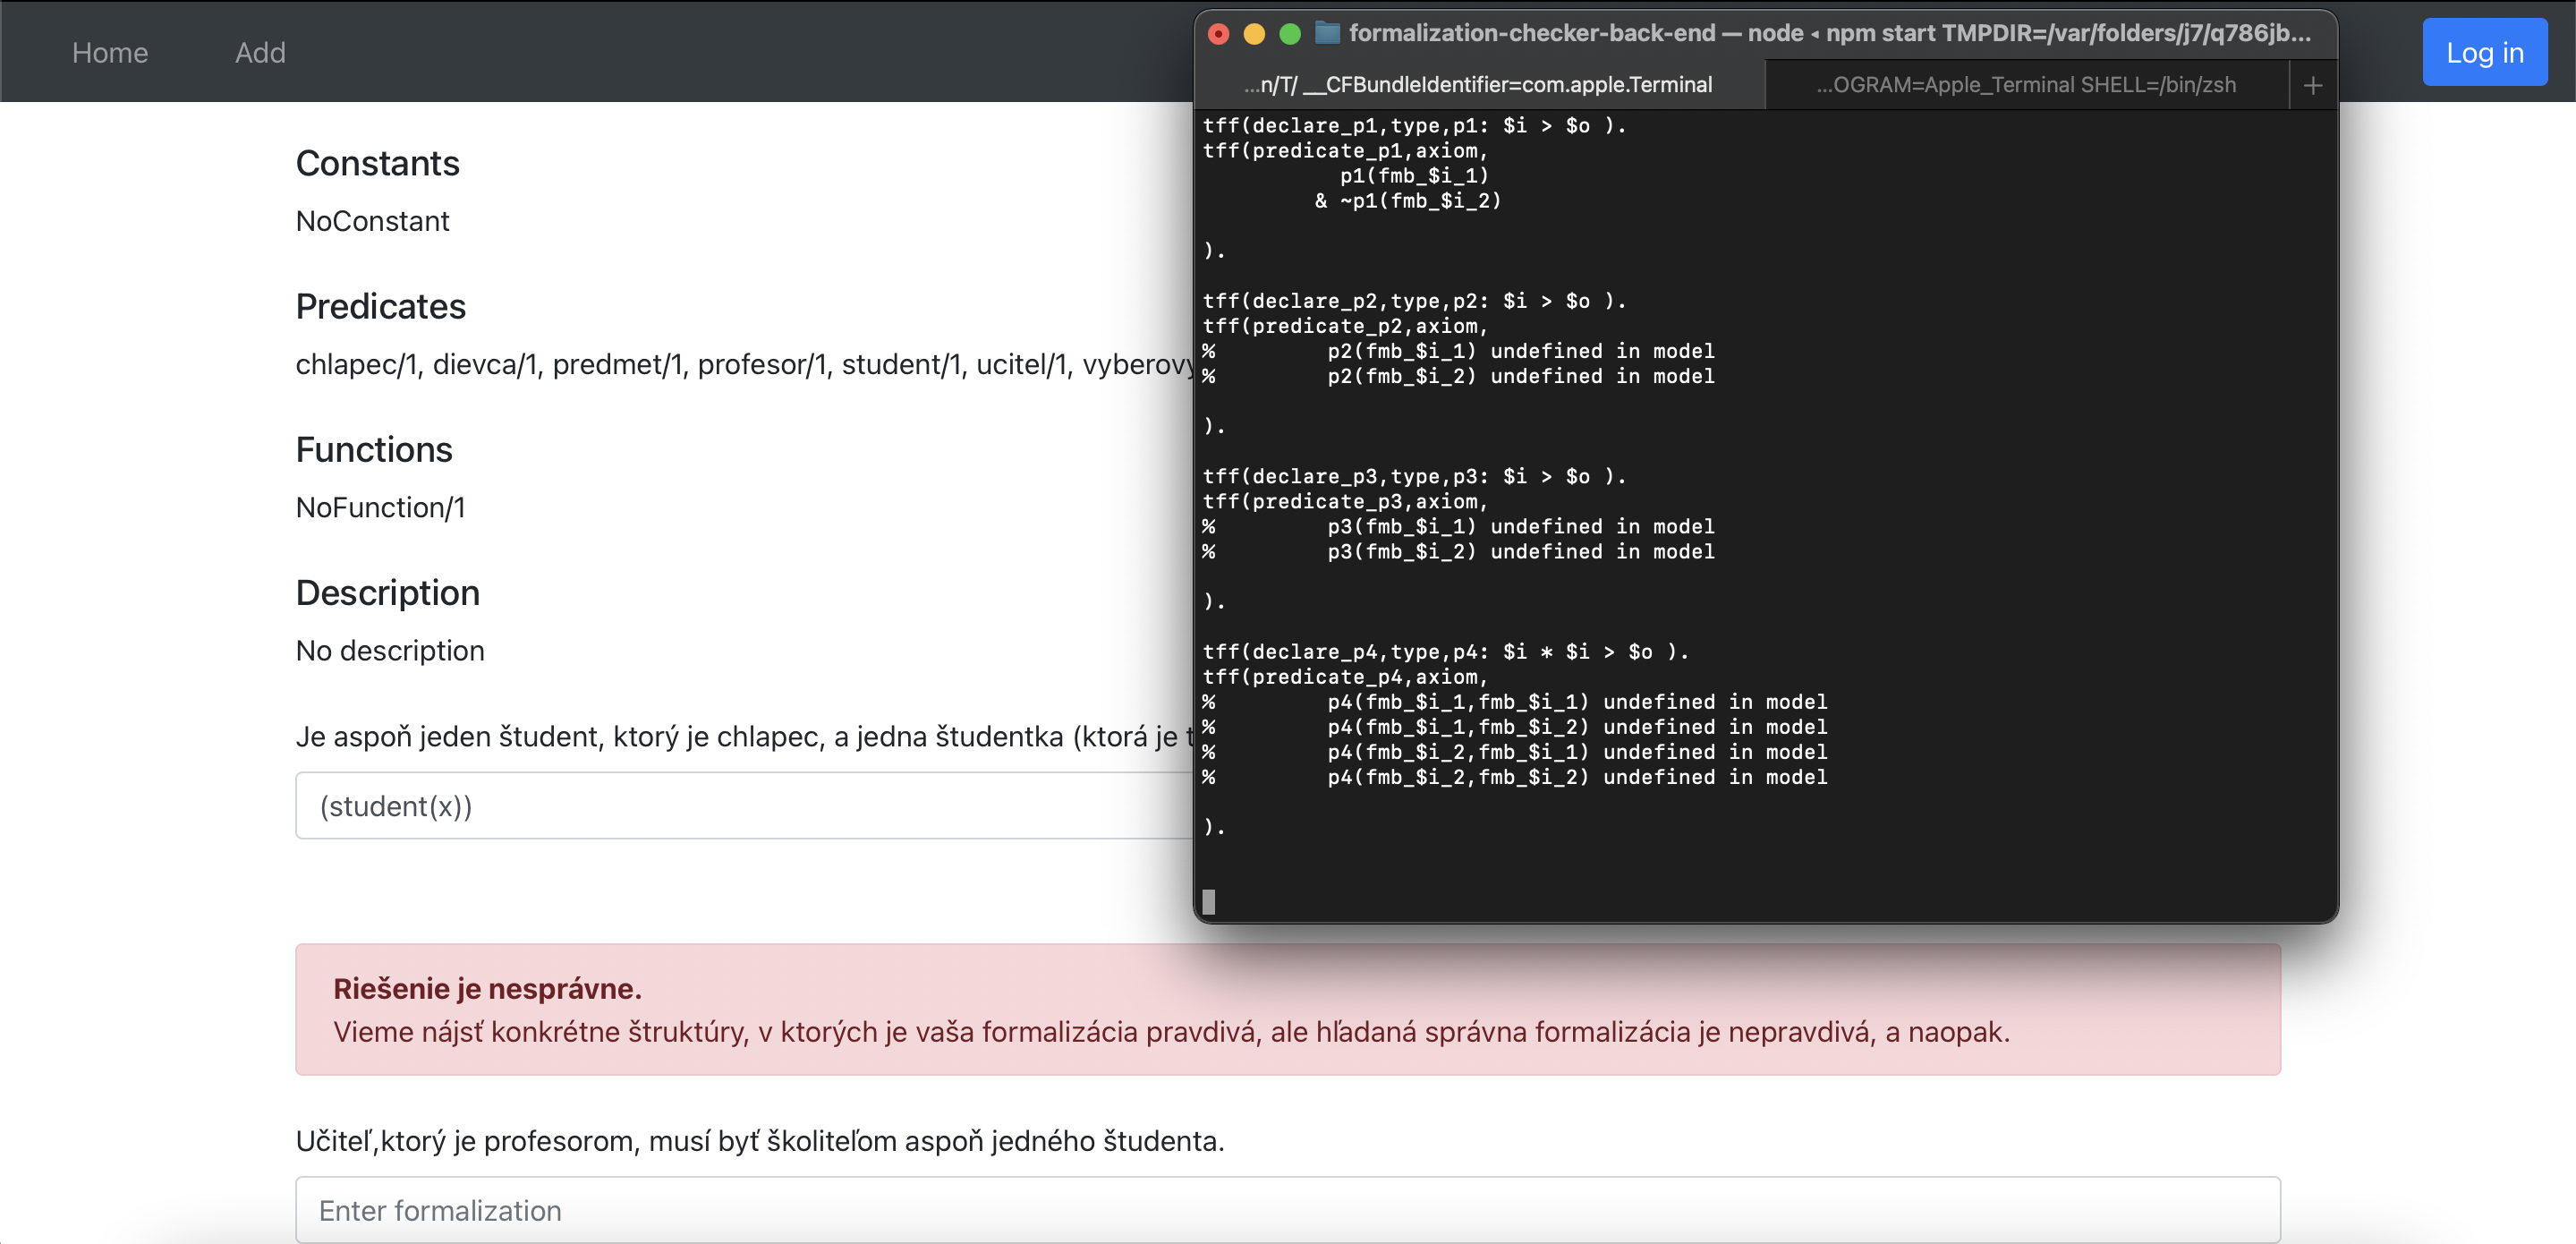Viewport: 2576px width, 1244px height.
Task: Zoom Terminal using the green button
Action: click(1290, 34)
